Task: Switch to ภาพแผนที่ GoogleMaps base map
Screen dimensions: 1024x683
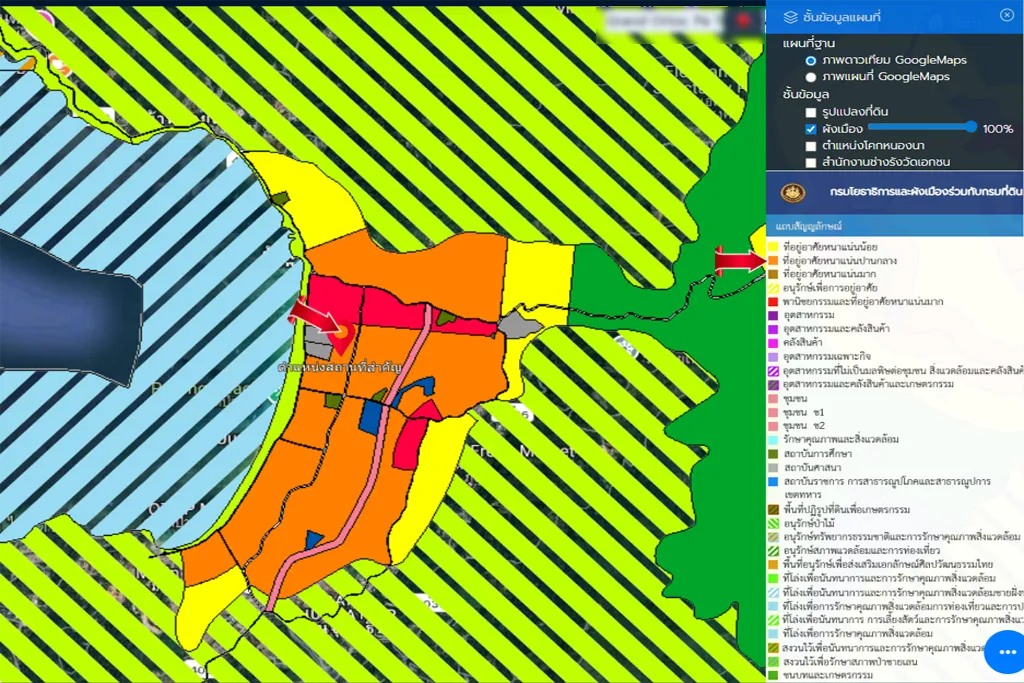Action: (811, 77)
